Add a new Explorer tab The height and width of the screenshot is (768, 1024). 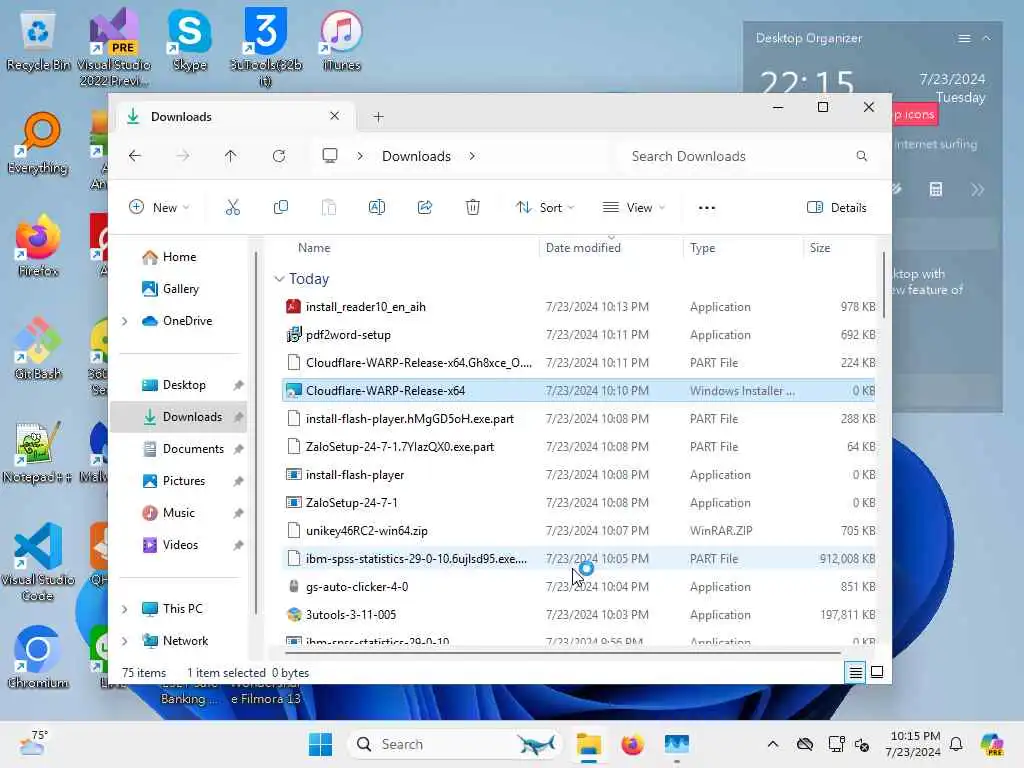pyautogui.click(x=378, y=117)
